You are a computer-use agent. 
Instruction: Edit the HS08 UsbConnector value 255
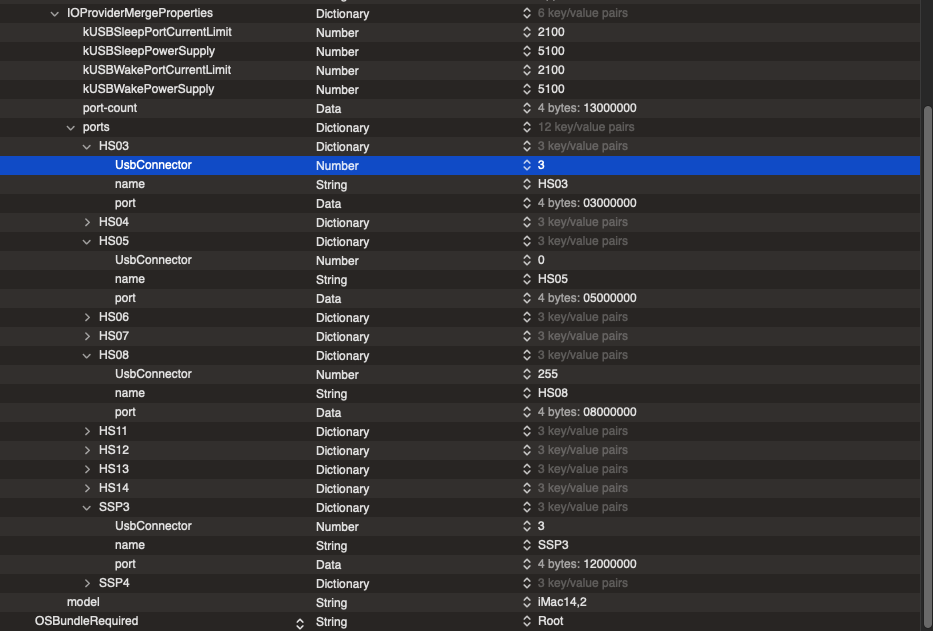click(548, 374)
